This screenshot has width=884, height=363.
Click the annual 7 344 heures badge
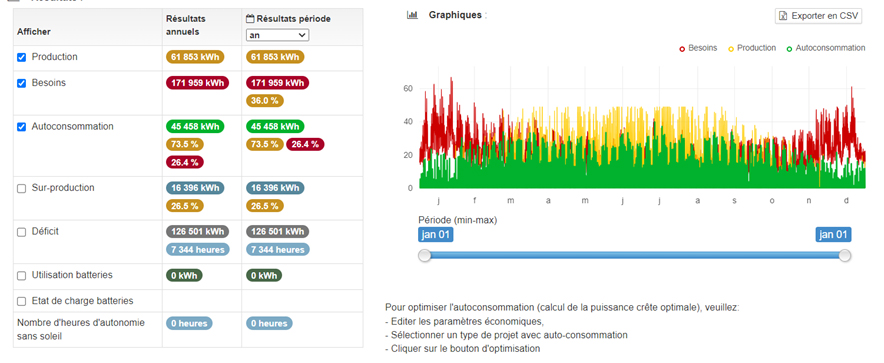(x=197, y=249)
